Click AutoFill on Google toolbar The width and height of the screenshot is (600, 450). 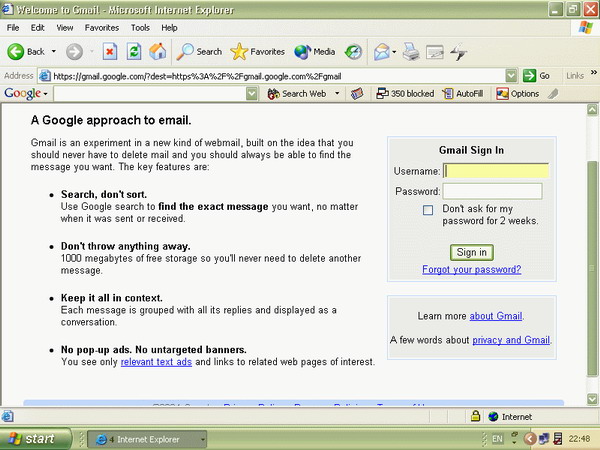[x=463, y=94]
